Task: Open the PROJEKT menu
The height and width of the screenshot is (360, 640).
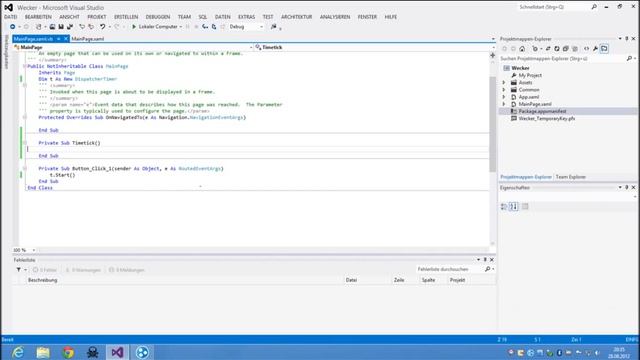Action: click(97, 17)
